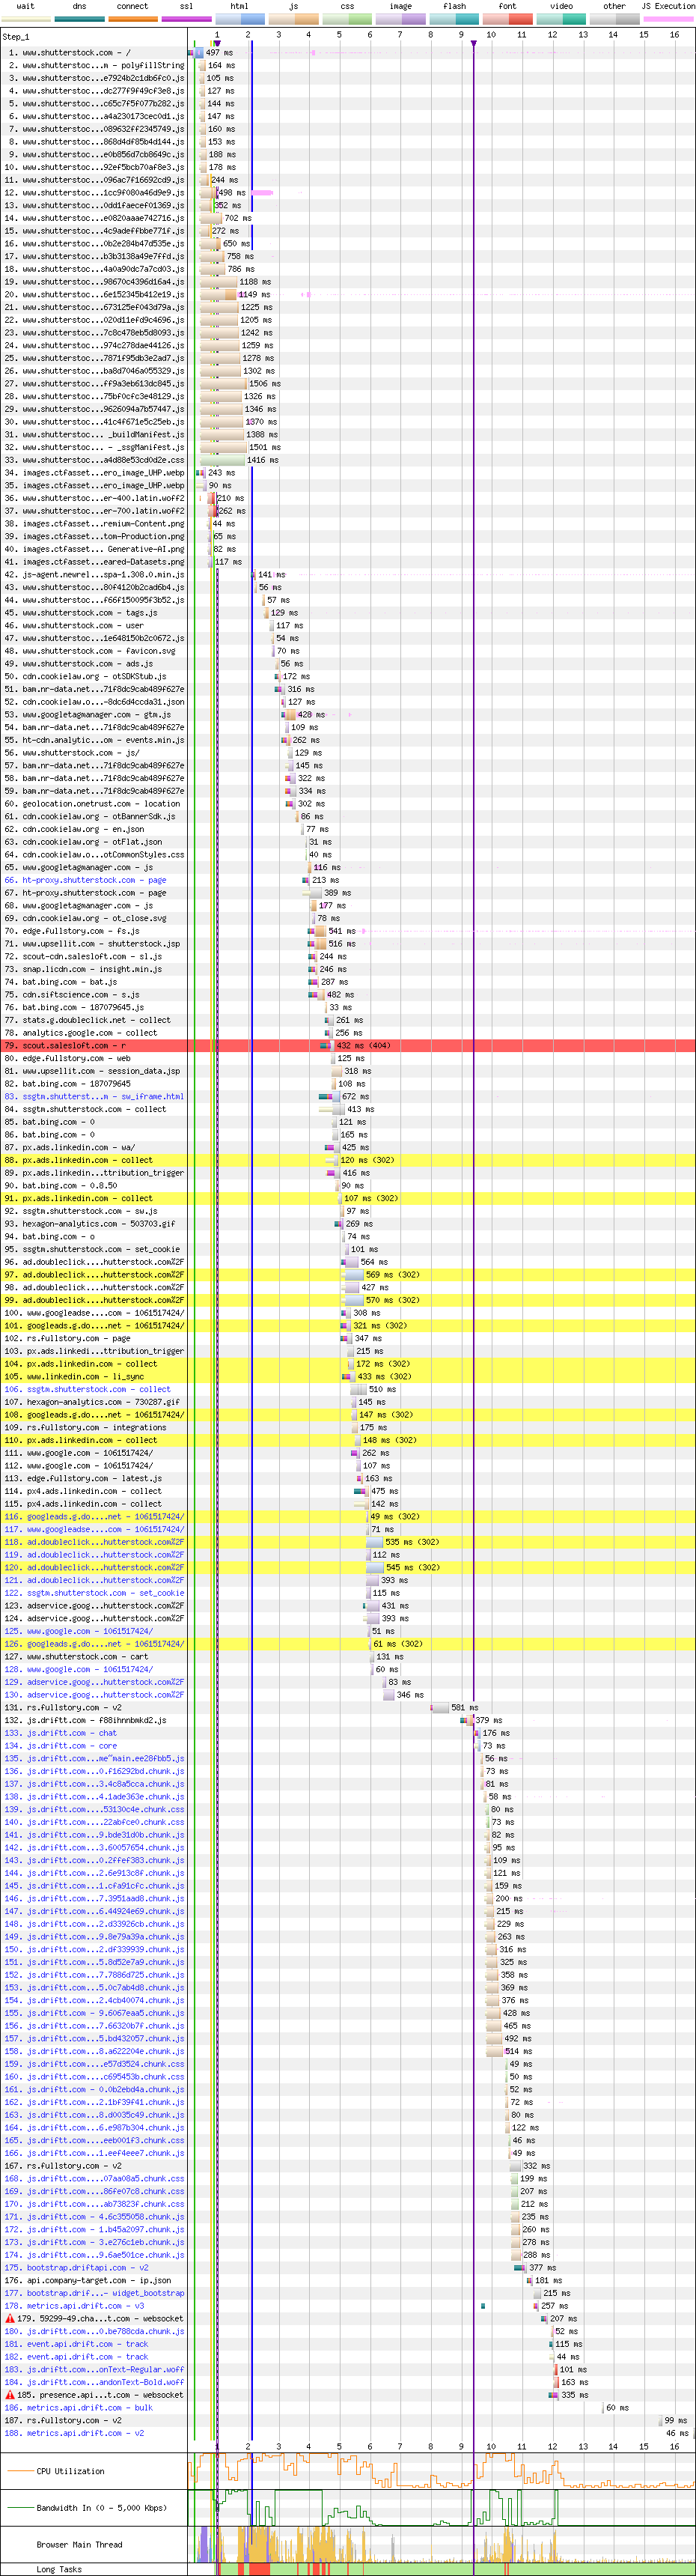
Task: Open request 66 ht-proxy.shutterstock.com page
Action: pyautogui.click(x=94, y=880)
